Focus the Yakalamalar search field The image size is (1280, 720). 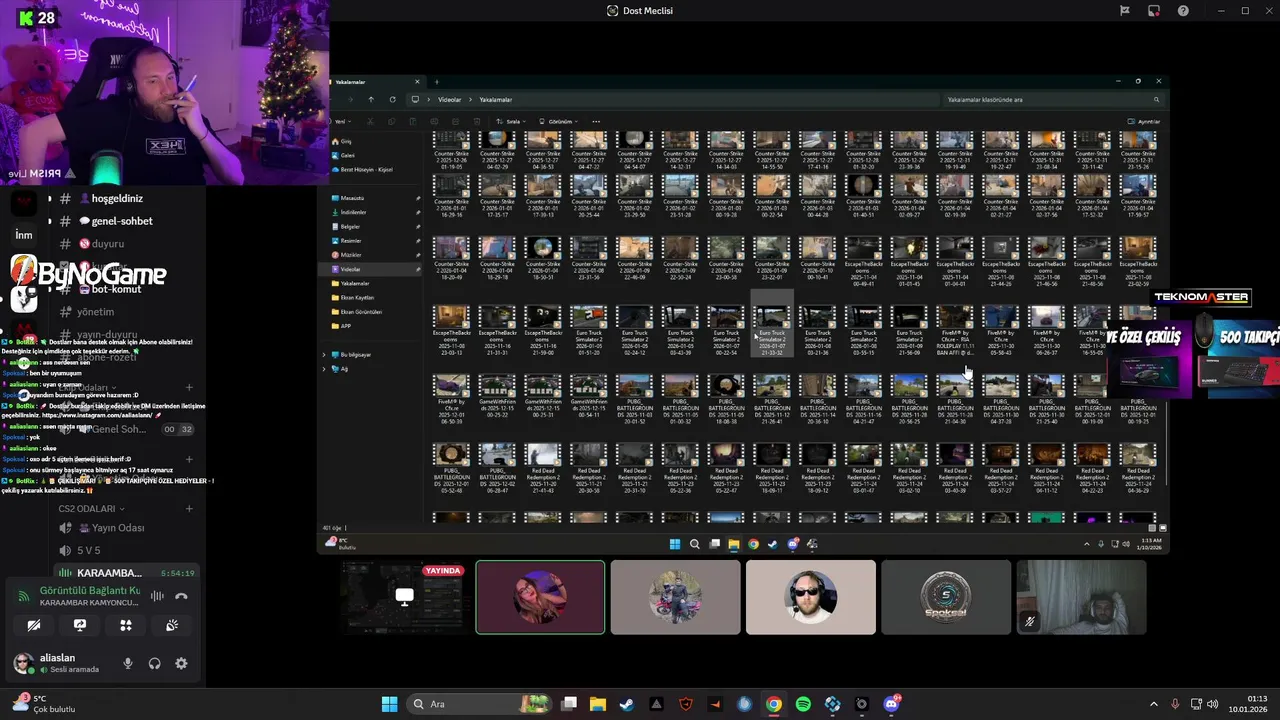1053,100
